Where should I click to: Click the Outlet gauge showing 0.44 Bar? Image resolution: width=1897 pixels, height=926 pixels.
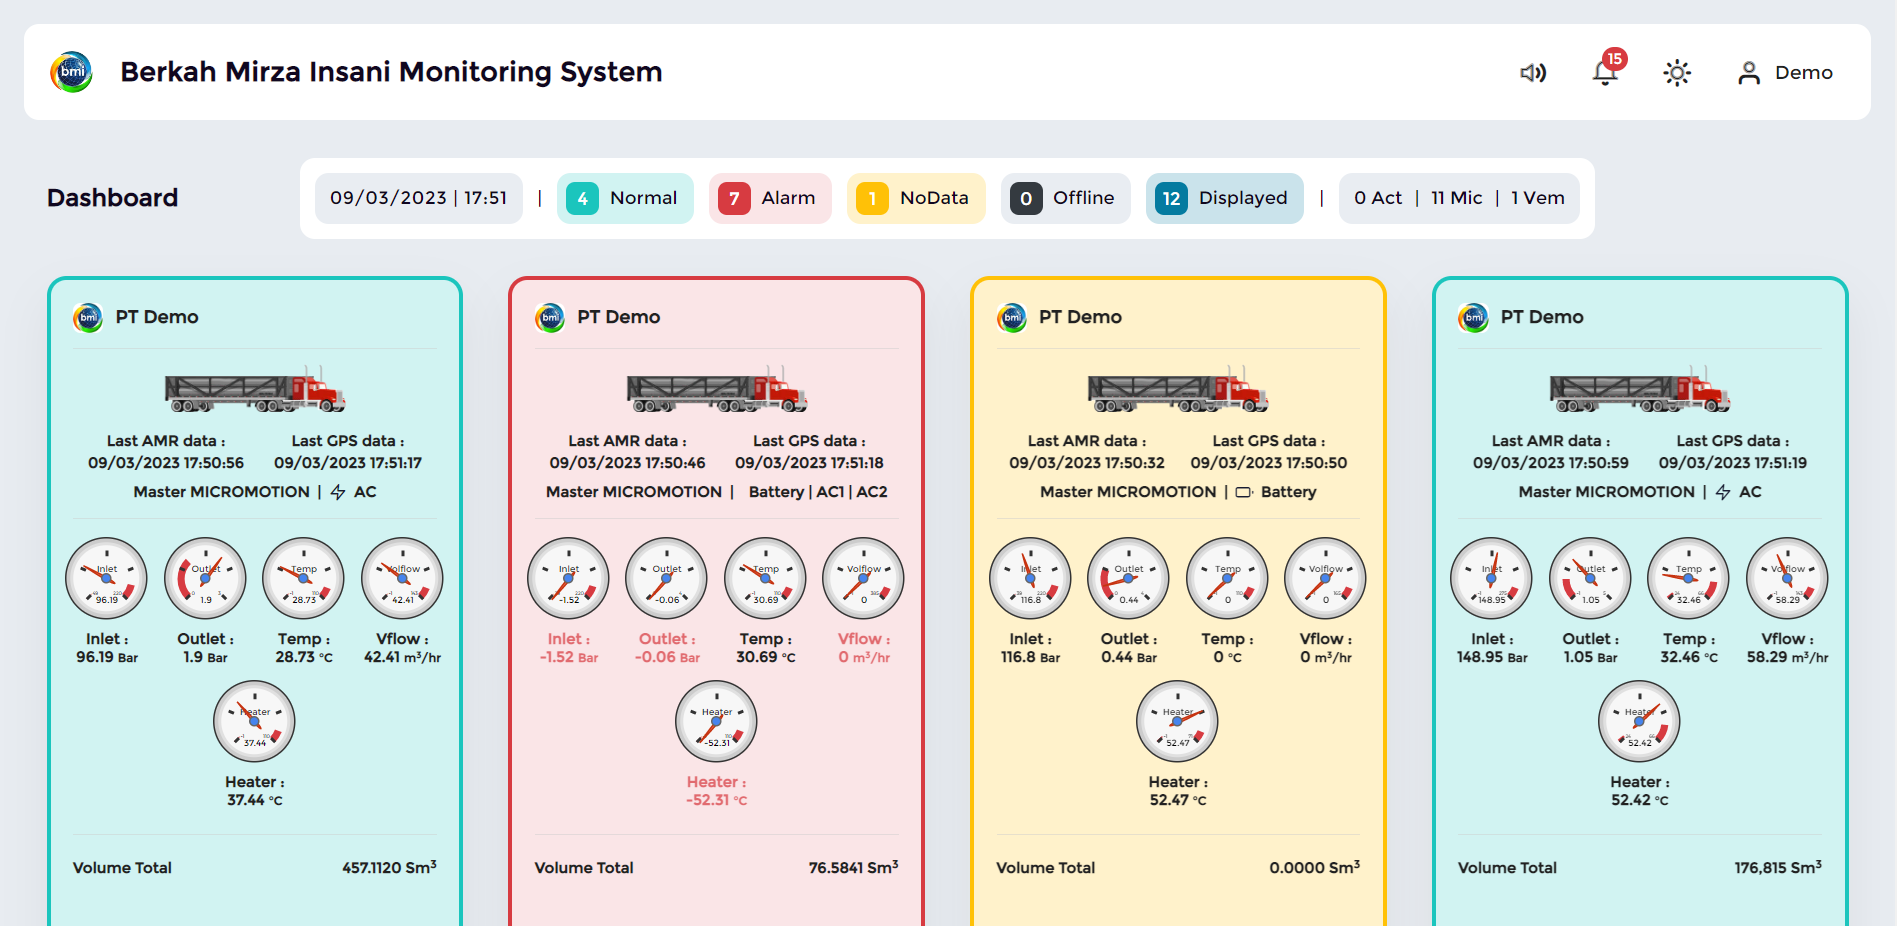click(1128, 579)
